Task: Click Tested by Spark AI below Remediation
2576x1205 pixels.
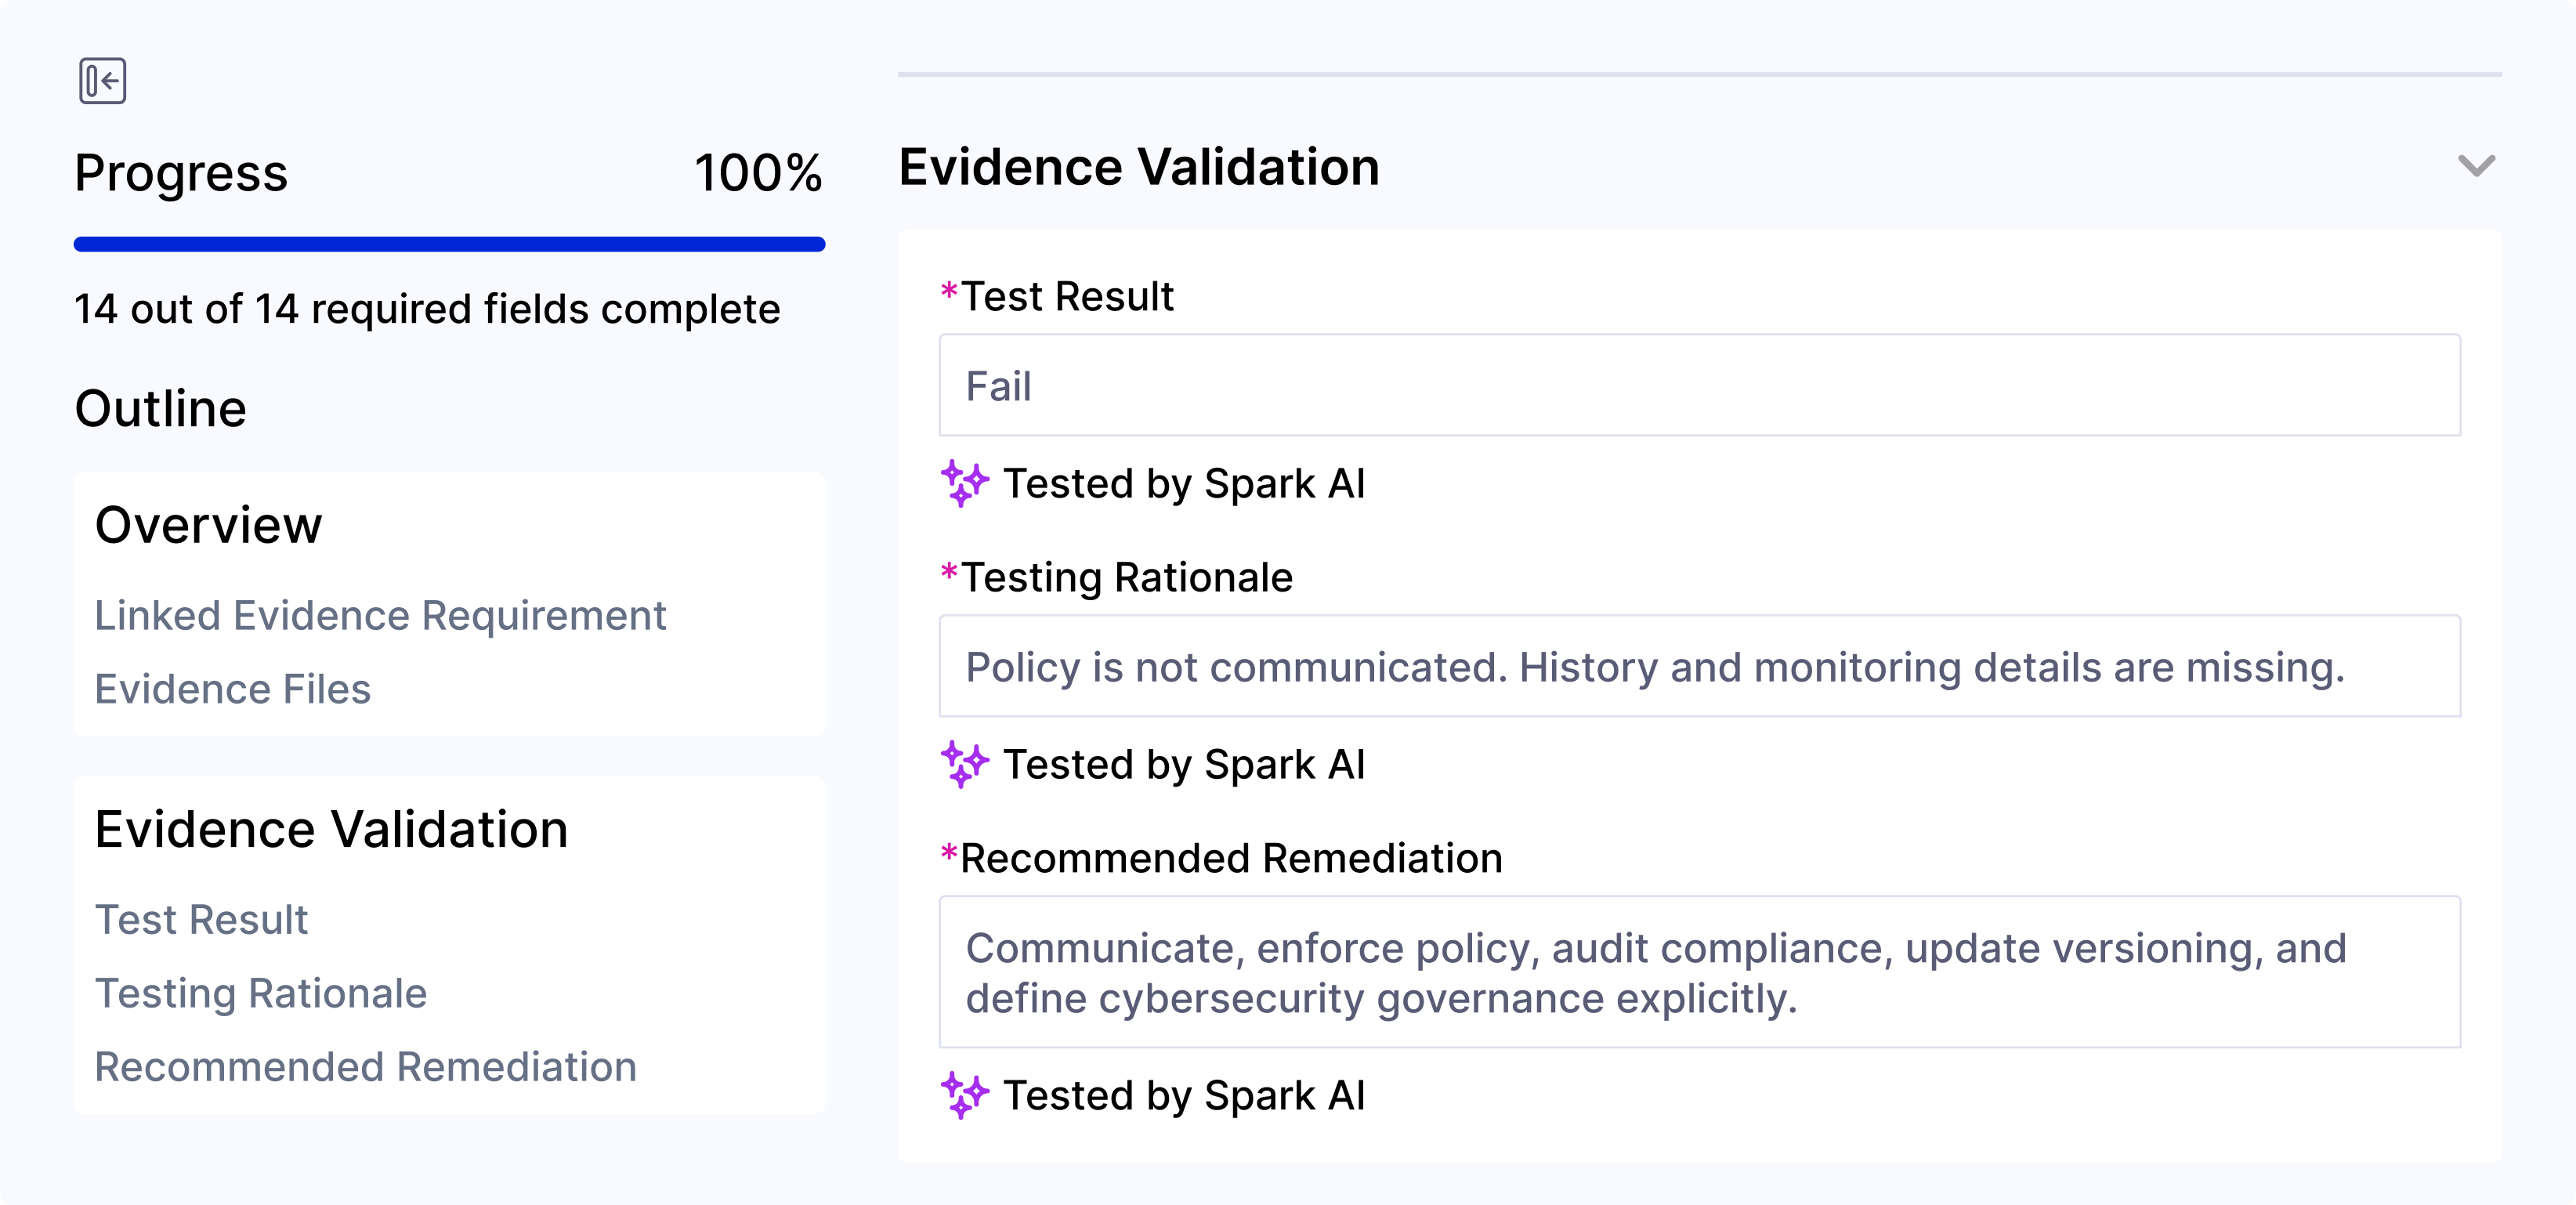Action: (x=1184, y=1096)
